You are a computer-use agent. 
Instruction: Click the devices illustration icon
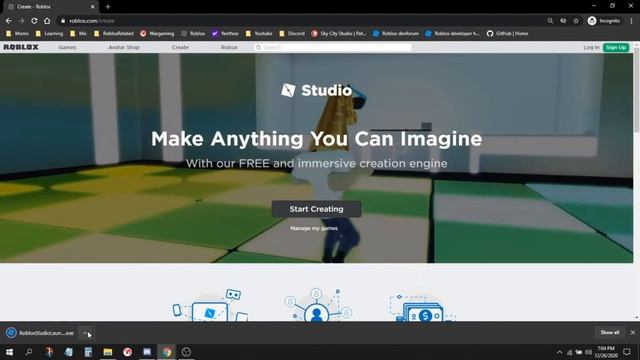pos(210,305)
